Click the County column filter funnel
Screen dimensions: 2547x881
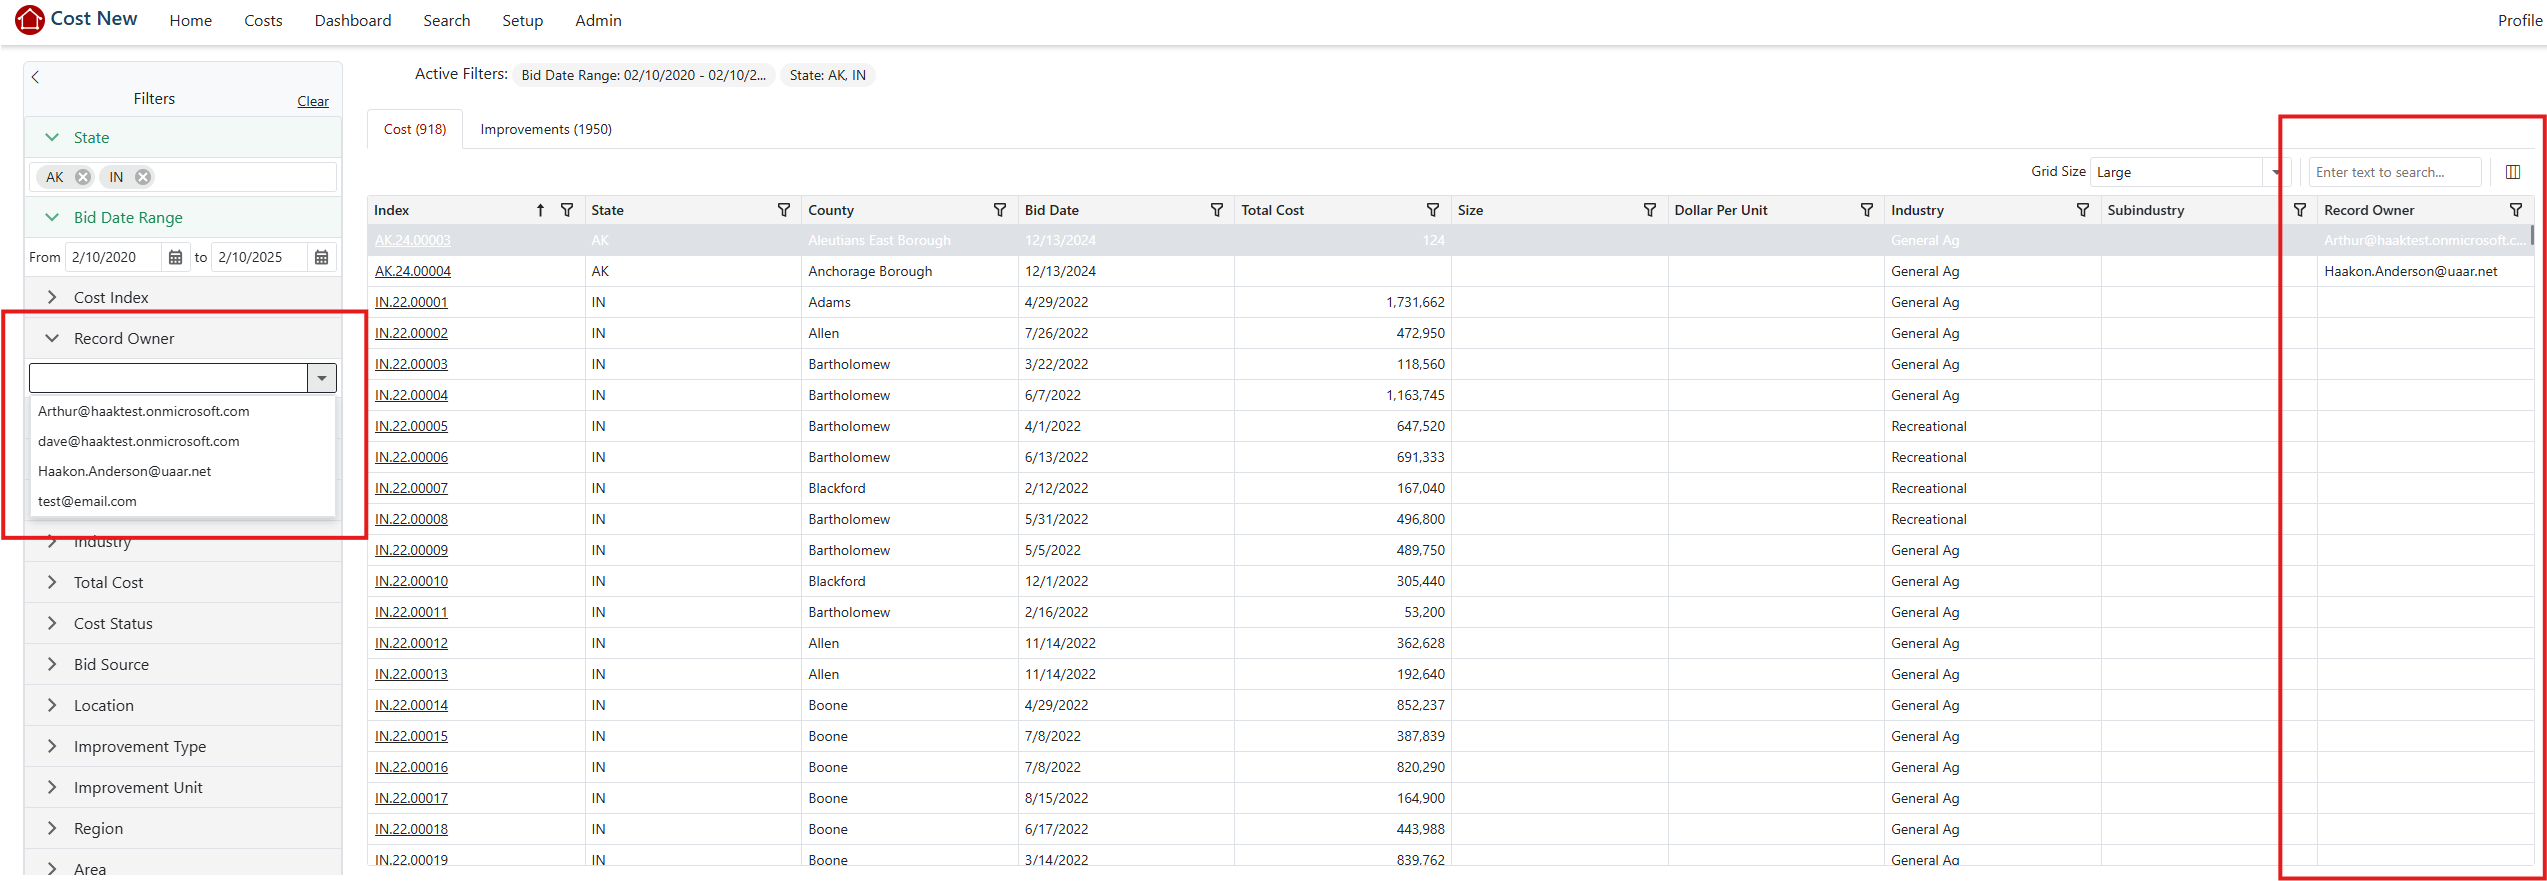[999, 210]
